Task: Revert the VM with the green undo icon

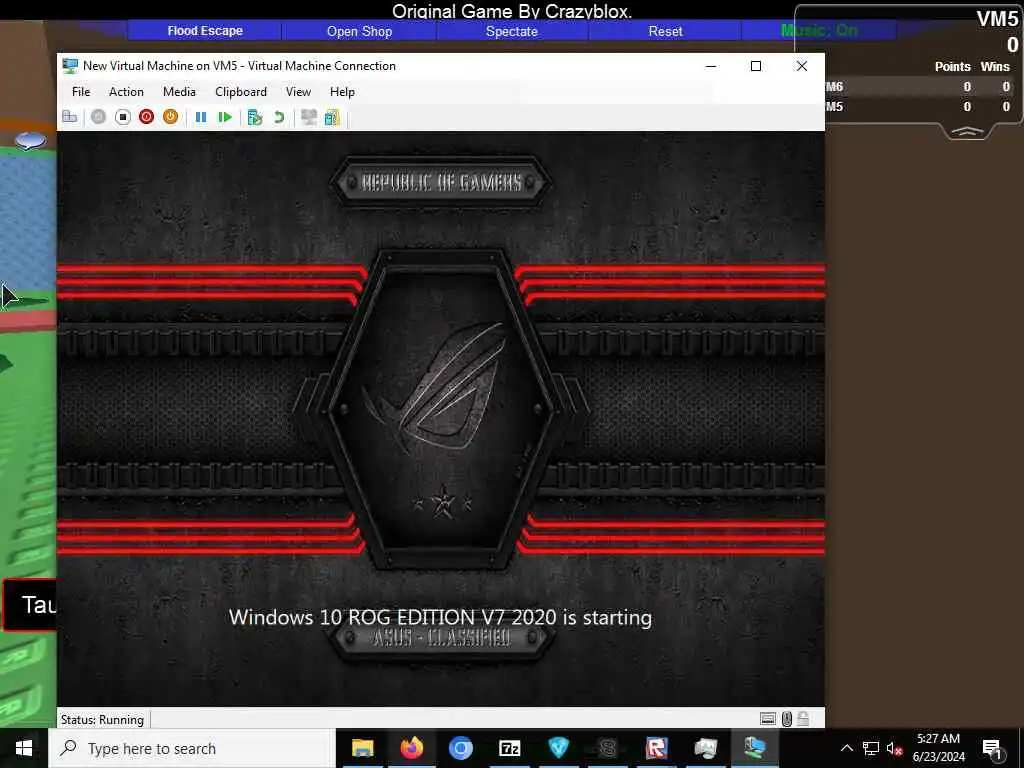Action: pyautogui.click(x=279, y=117)
